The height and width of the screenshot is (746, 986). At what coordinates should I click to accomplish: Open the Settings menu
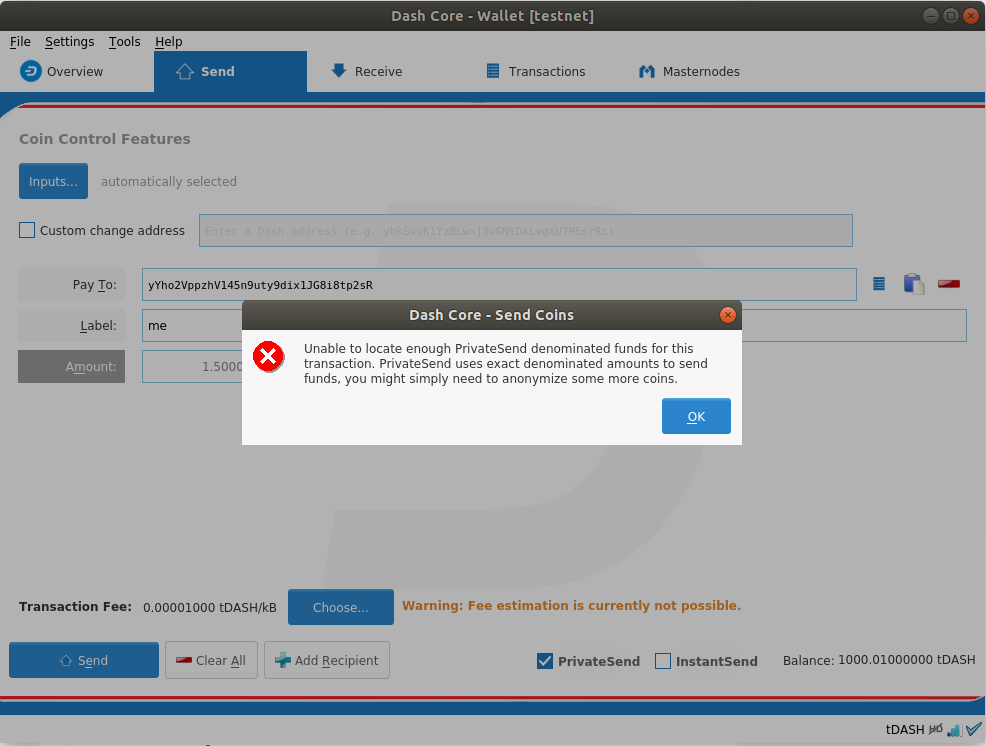69,42
